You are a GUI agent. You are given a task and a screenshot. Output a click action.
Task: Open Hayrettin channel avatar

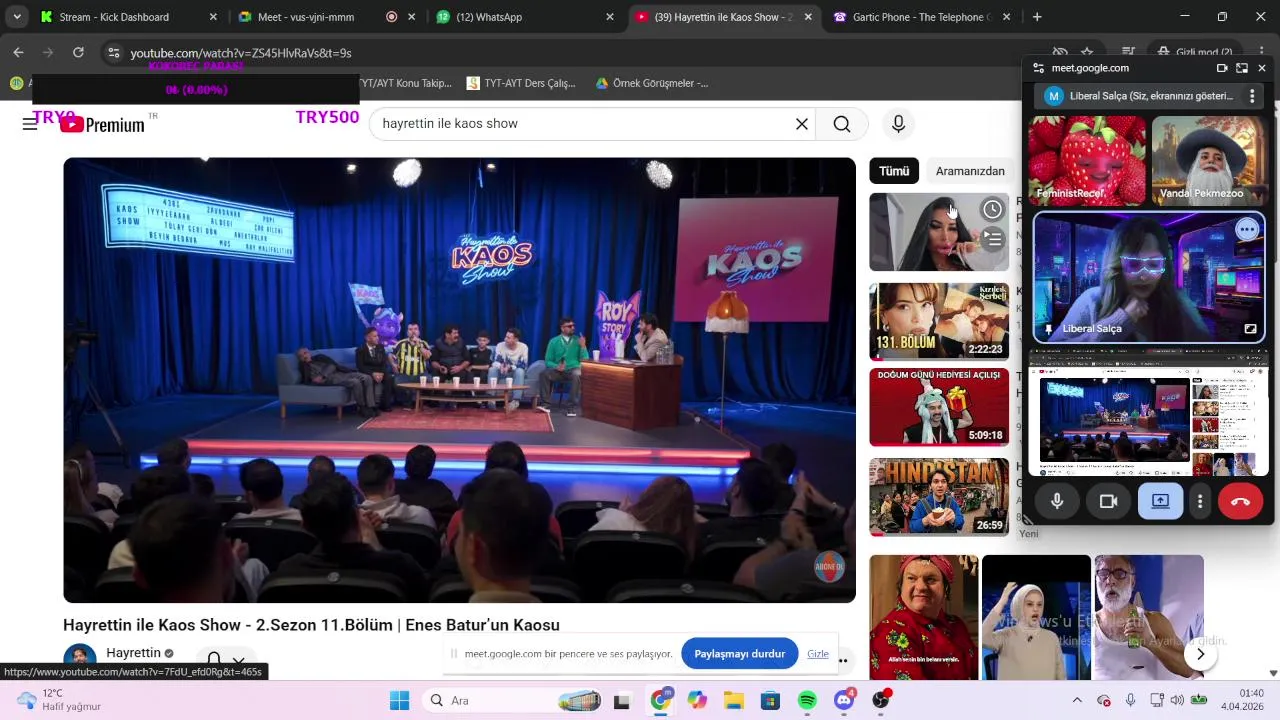click(80, 660)
